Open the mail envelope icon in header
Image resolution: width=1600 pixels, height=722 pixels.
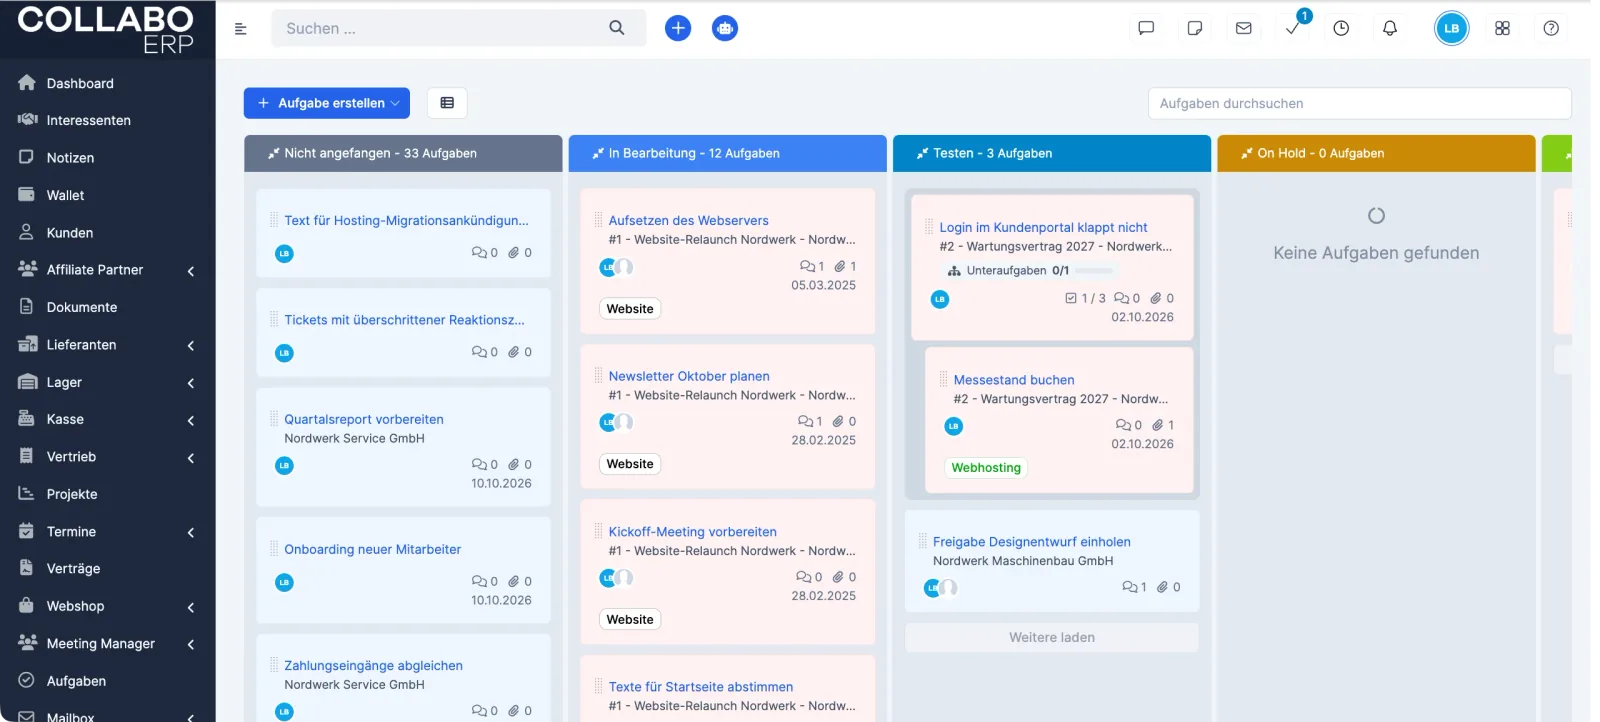1244,28
